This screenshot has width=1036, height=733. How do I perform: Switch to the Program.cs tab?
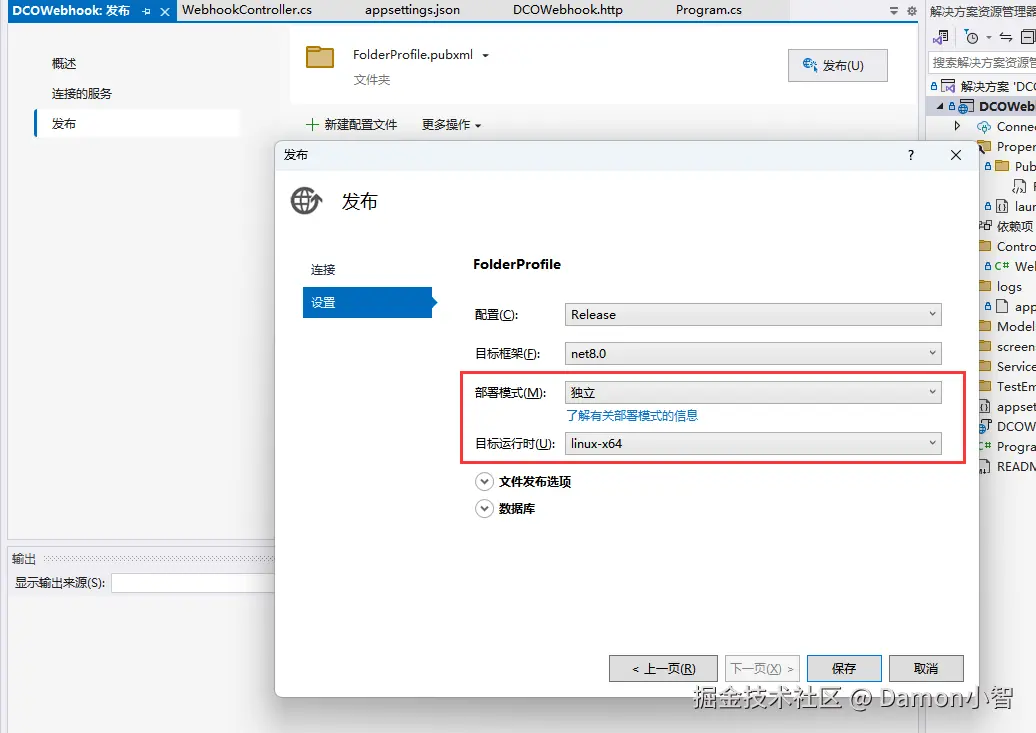point(708,10)
